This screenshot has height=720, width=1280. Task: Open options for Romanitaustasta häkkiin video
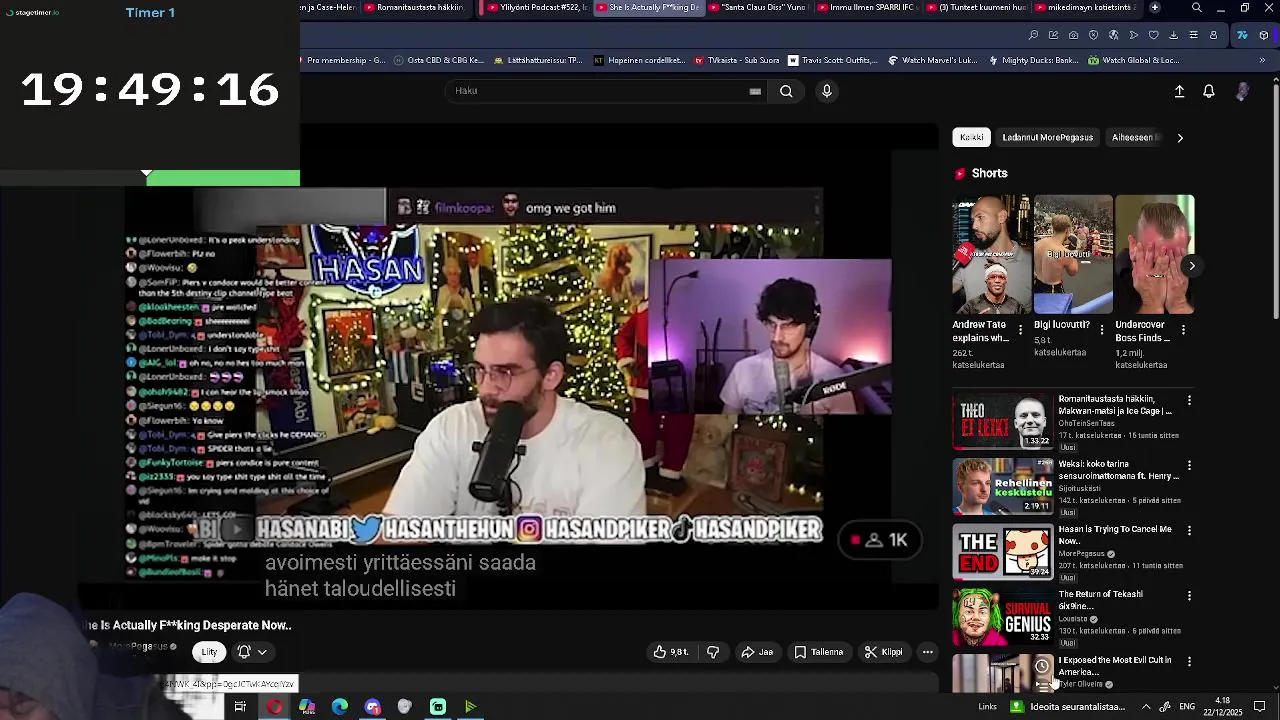[x=1189, y=400]
